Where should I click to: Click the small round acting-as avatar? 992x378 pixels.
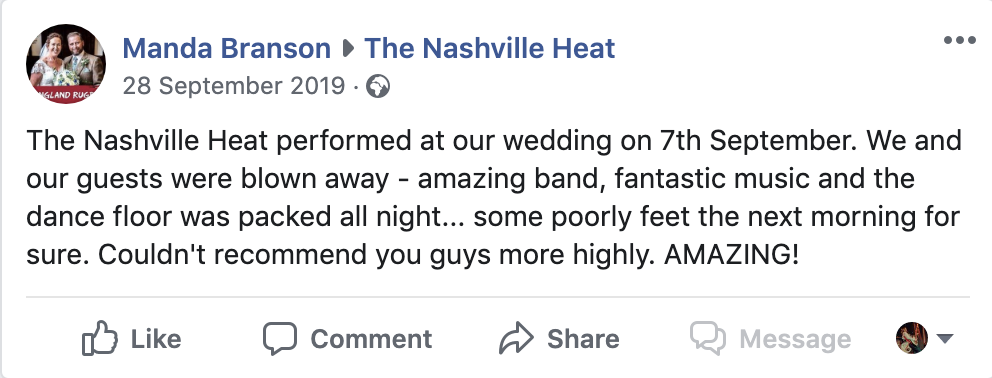912,338
